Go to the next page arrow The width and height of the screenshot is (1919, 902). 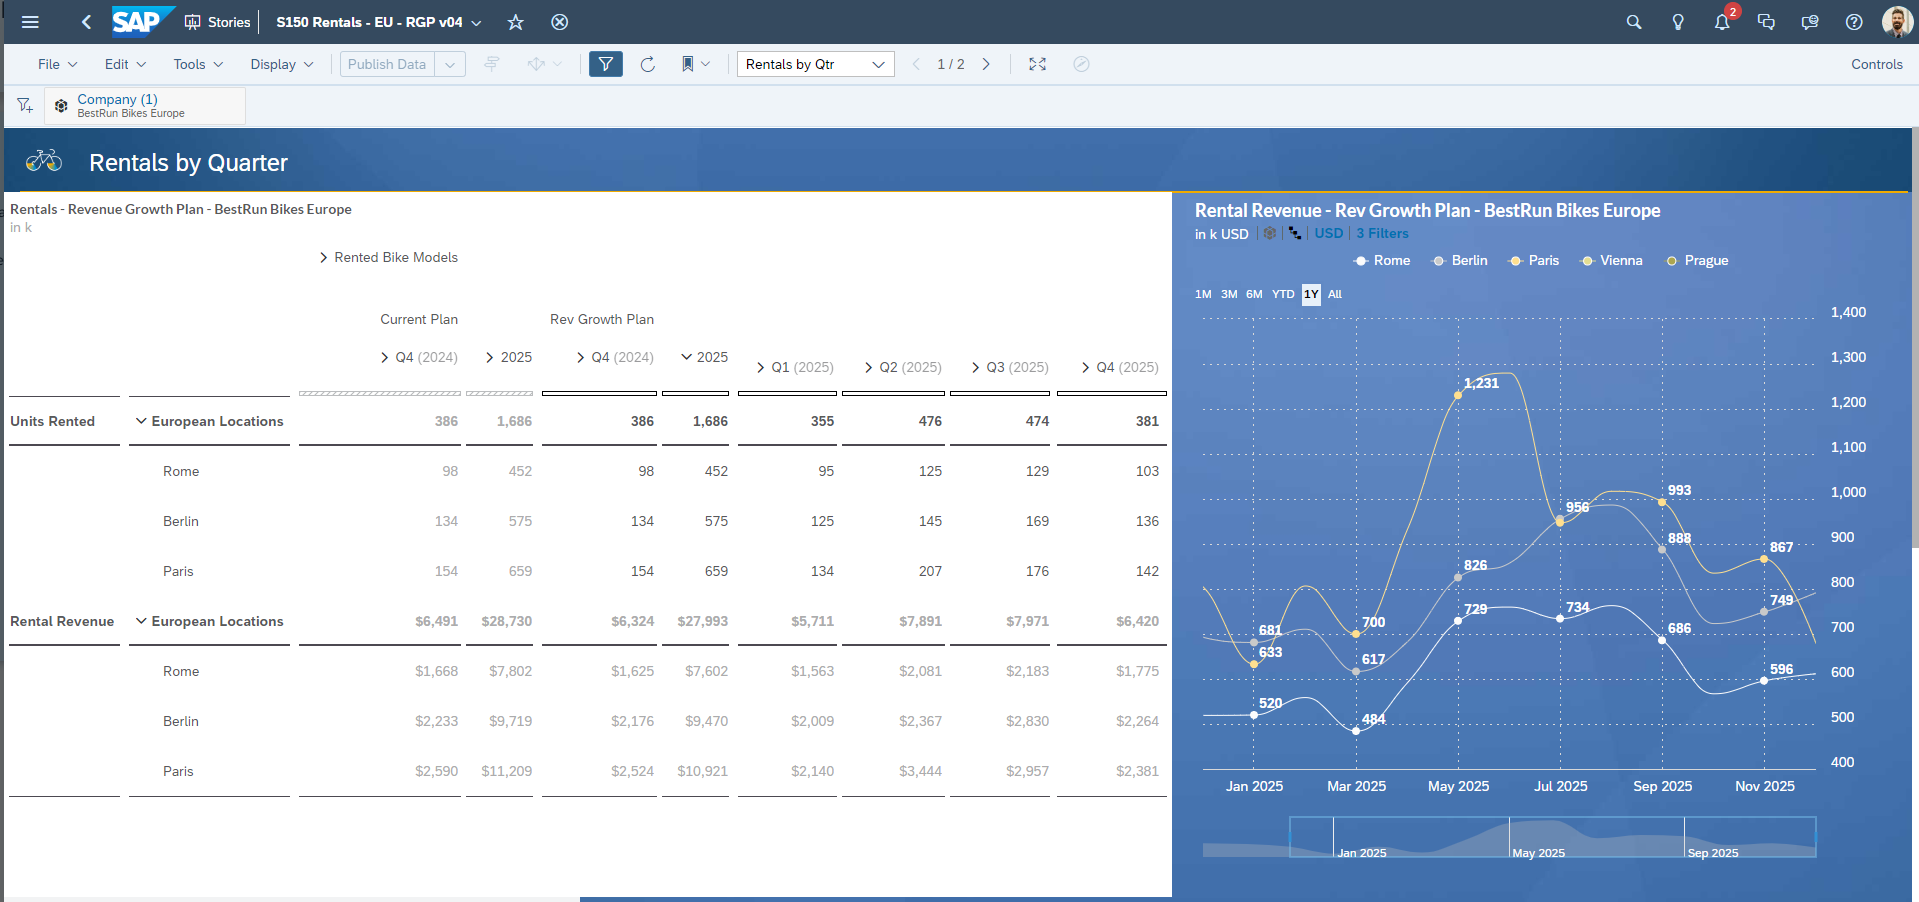click(x=986, y=64)
